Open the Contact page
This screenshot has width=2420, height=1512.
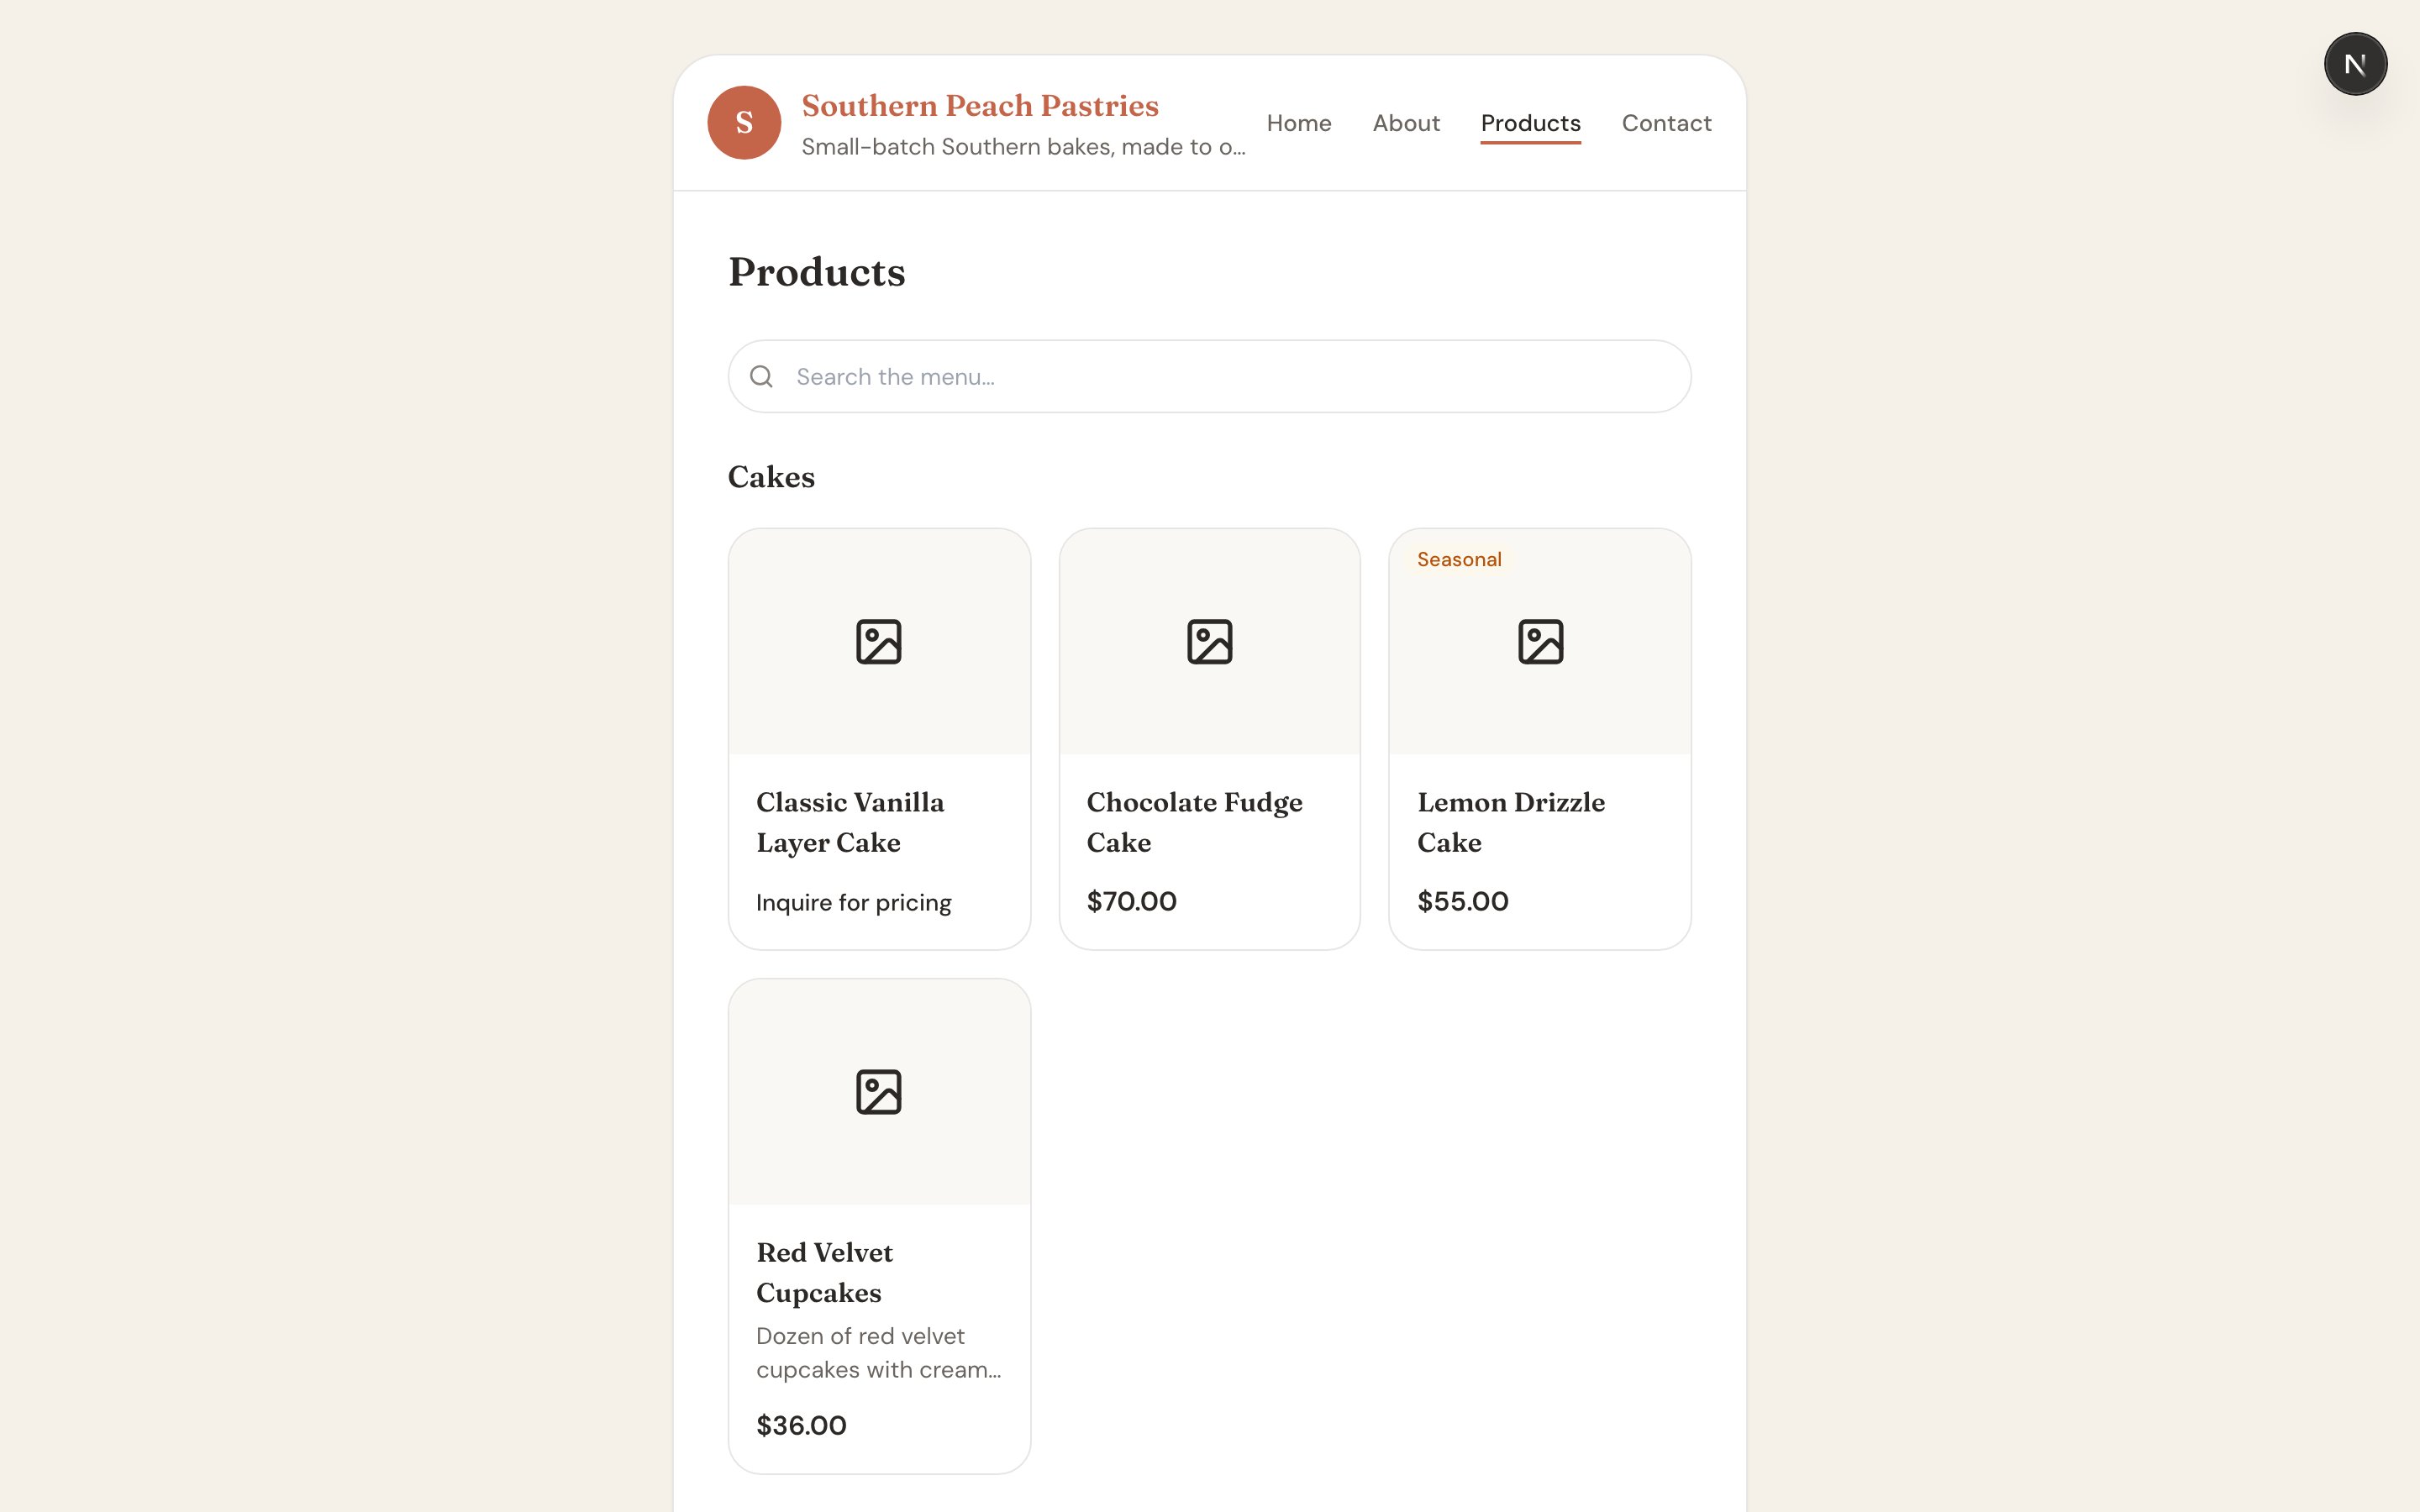pyautogui.click(x=1666, y=123)
